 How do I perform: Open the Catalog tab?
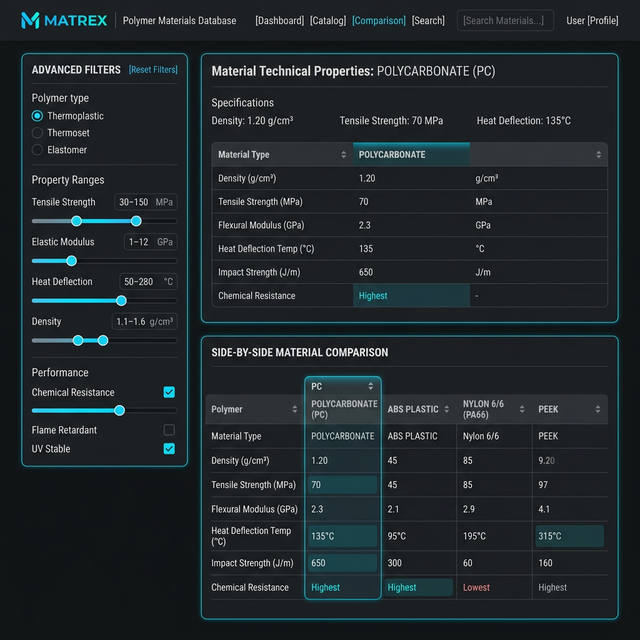click(328, 20)
